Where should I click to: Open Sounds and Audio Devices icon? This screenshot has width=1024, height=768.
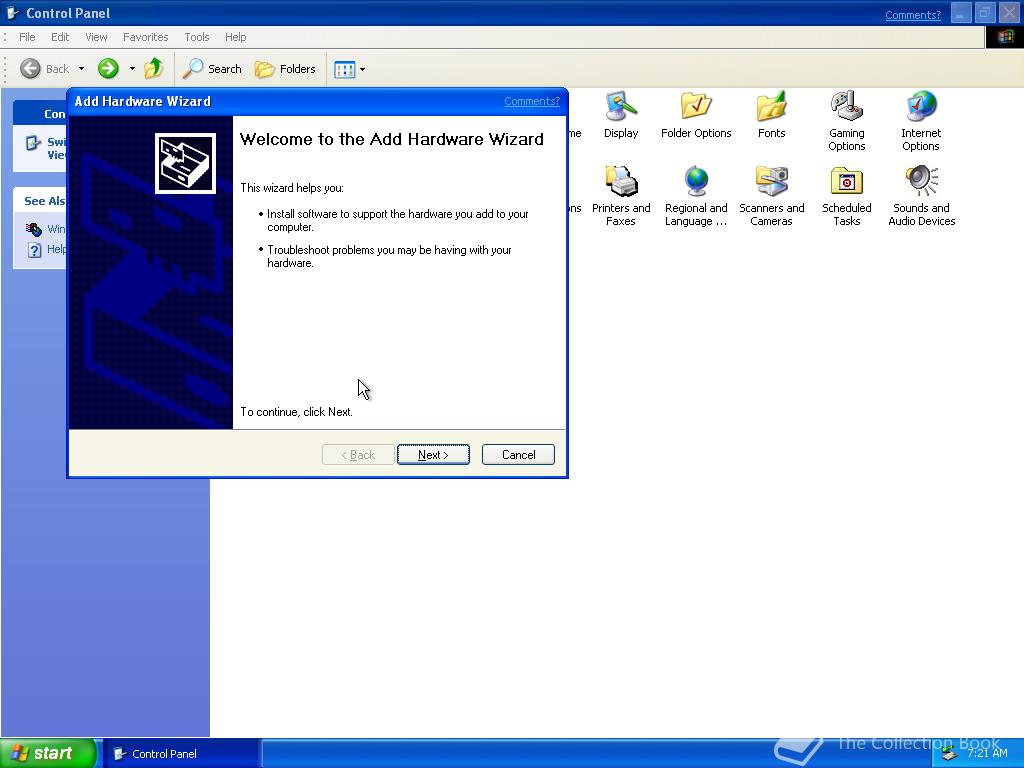[x=921, y=181]
